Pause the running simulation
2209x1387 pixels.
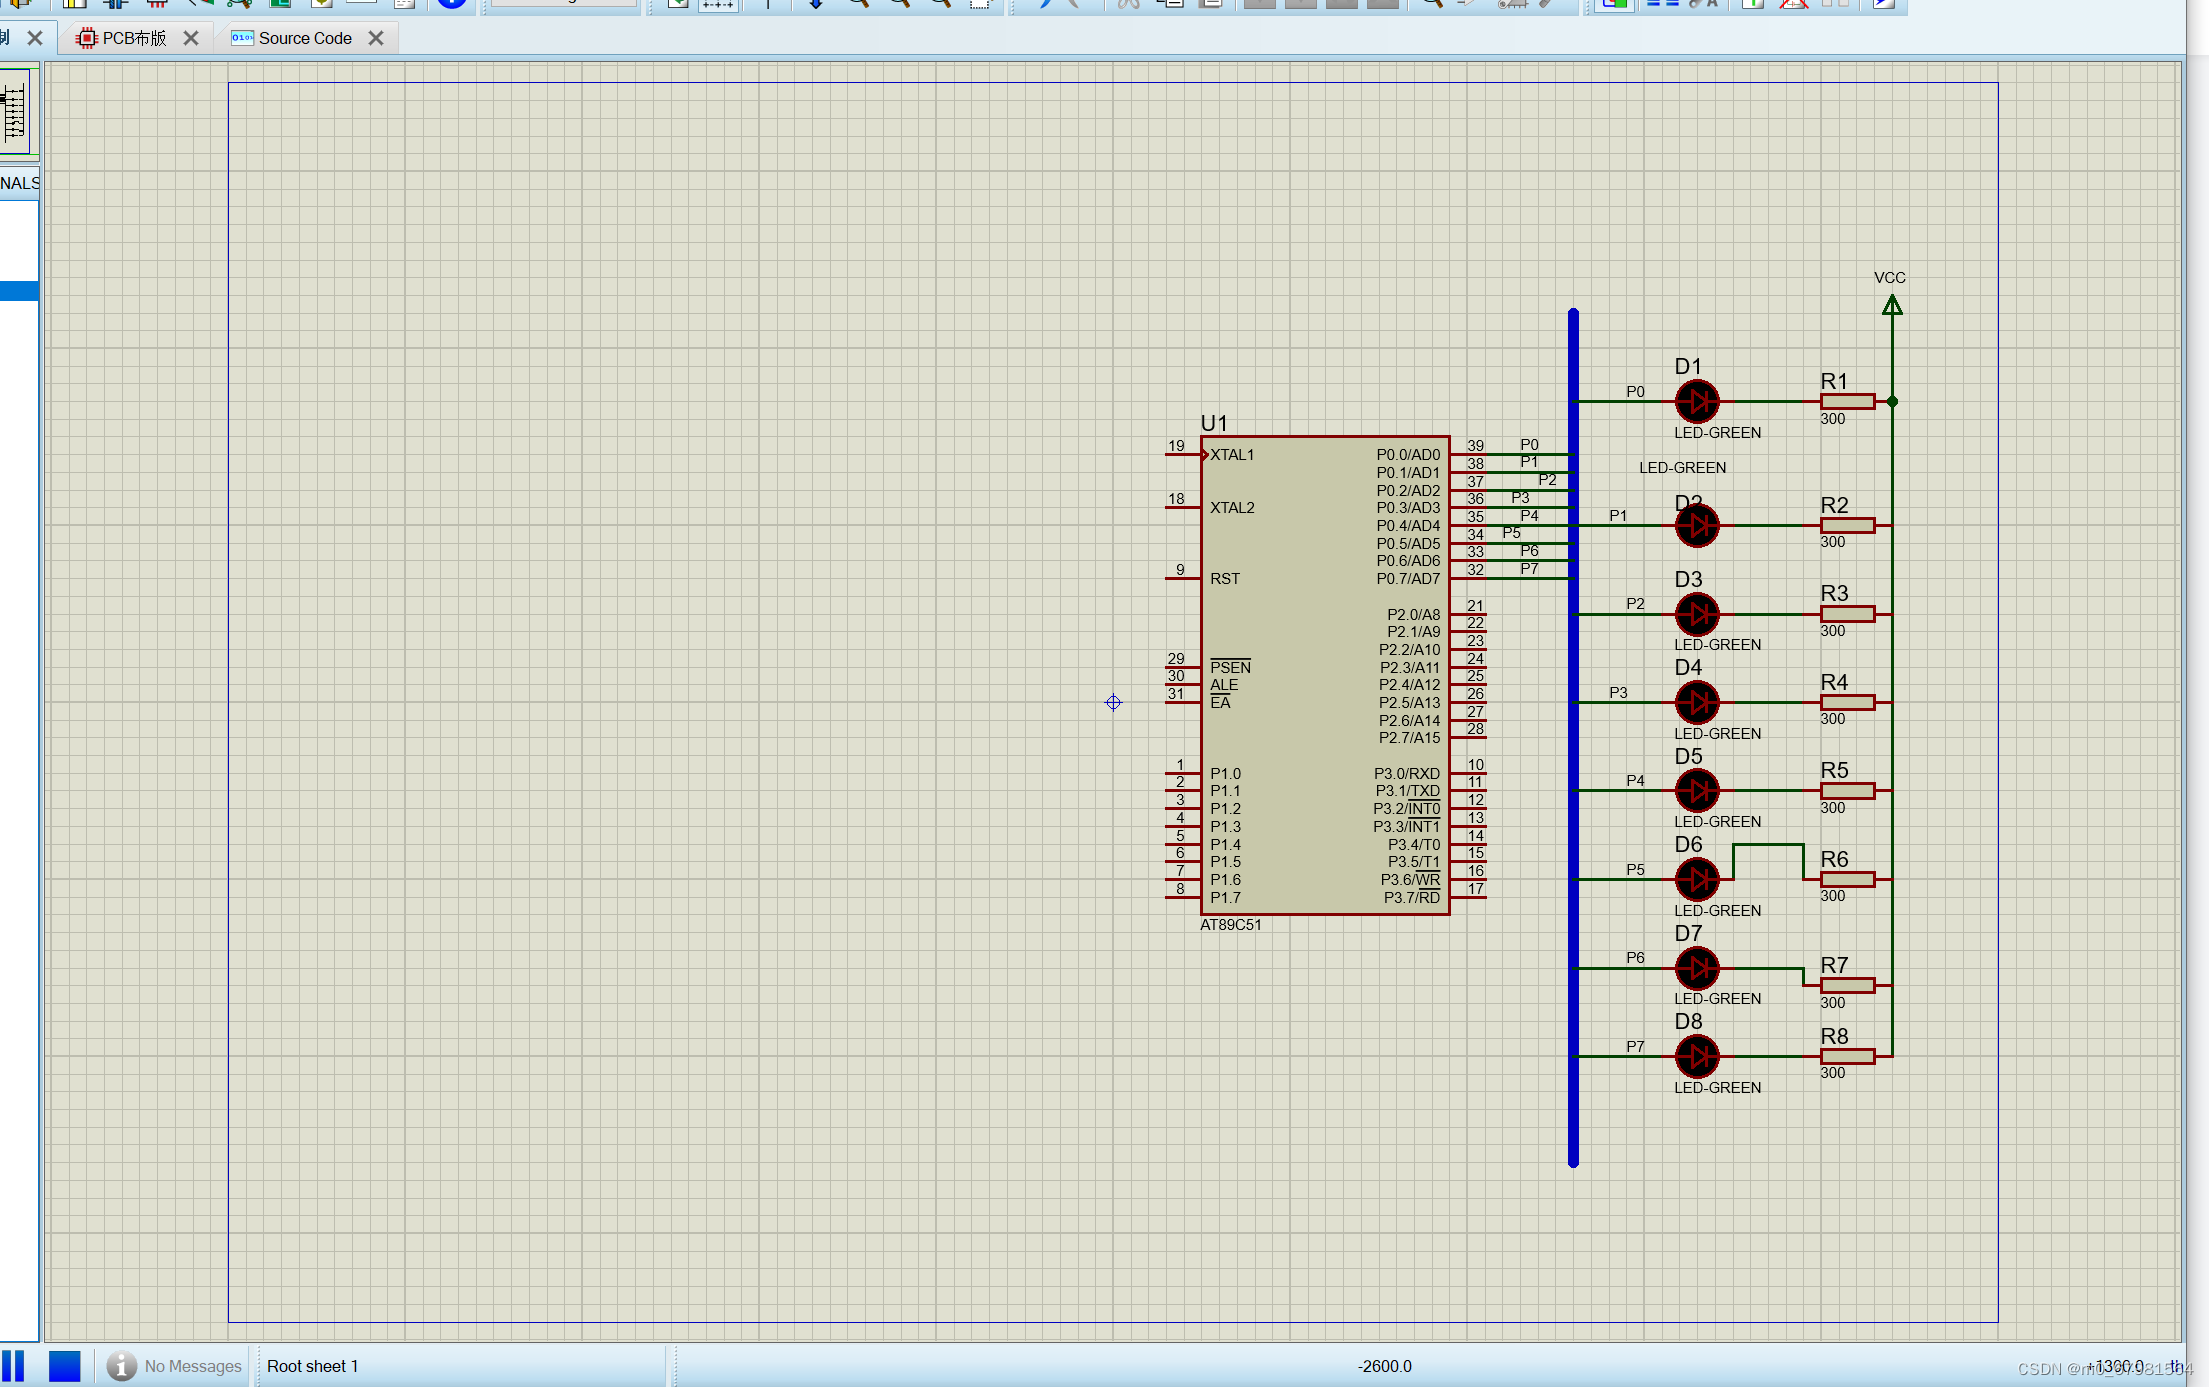(x=13, y=1365)
